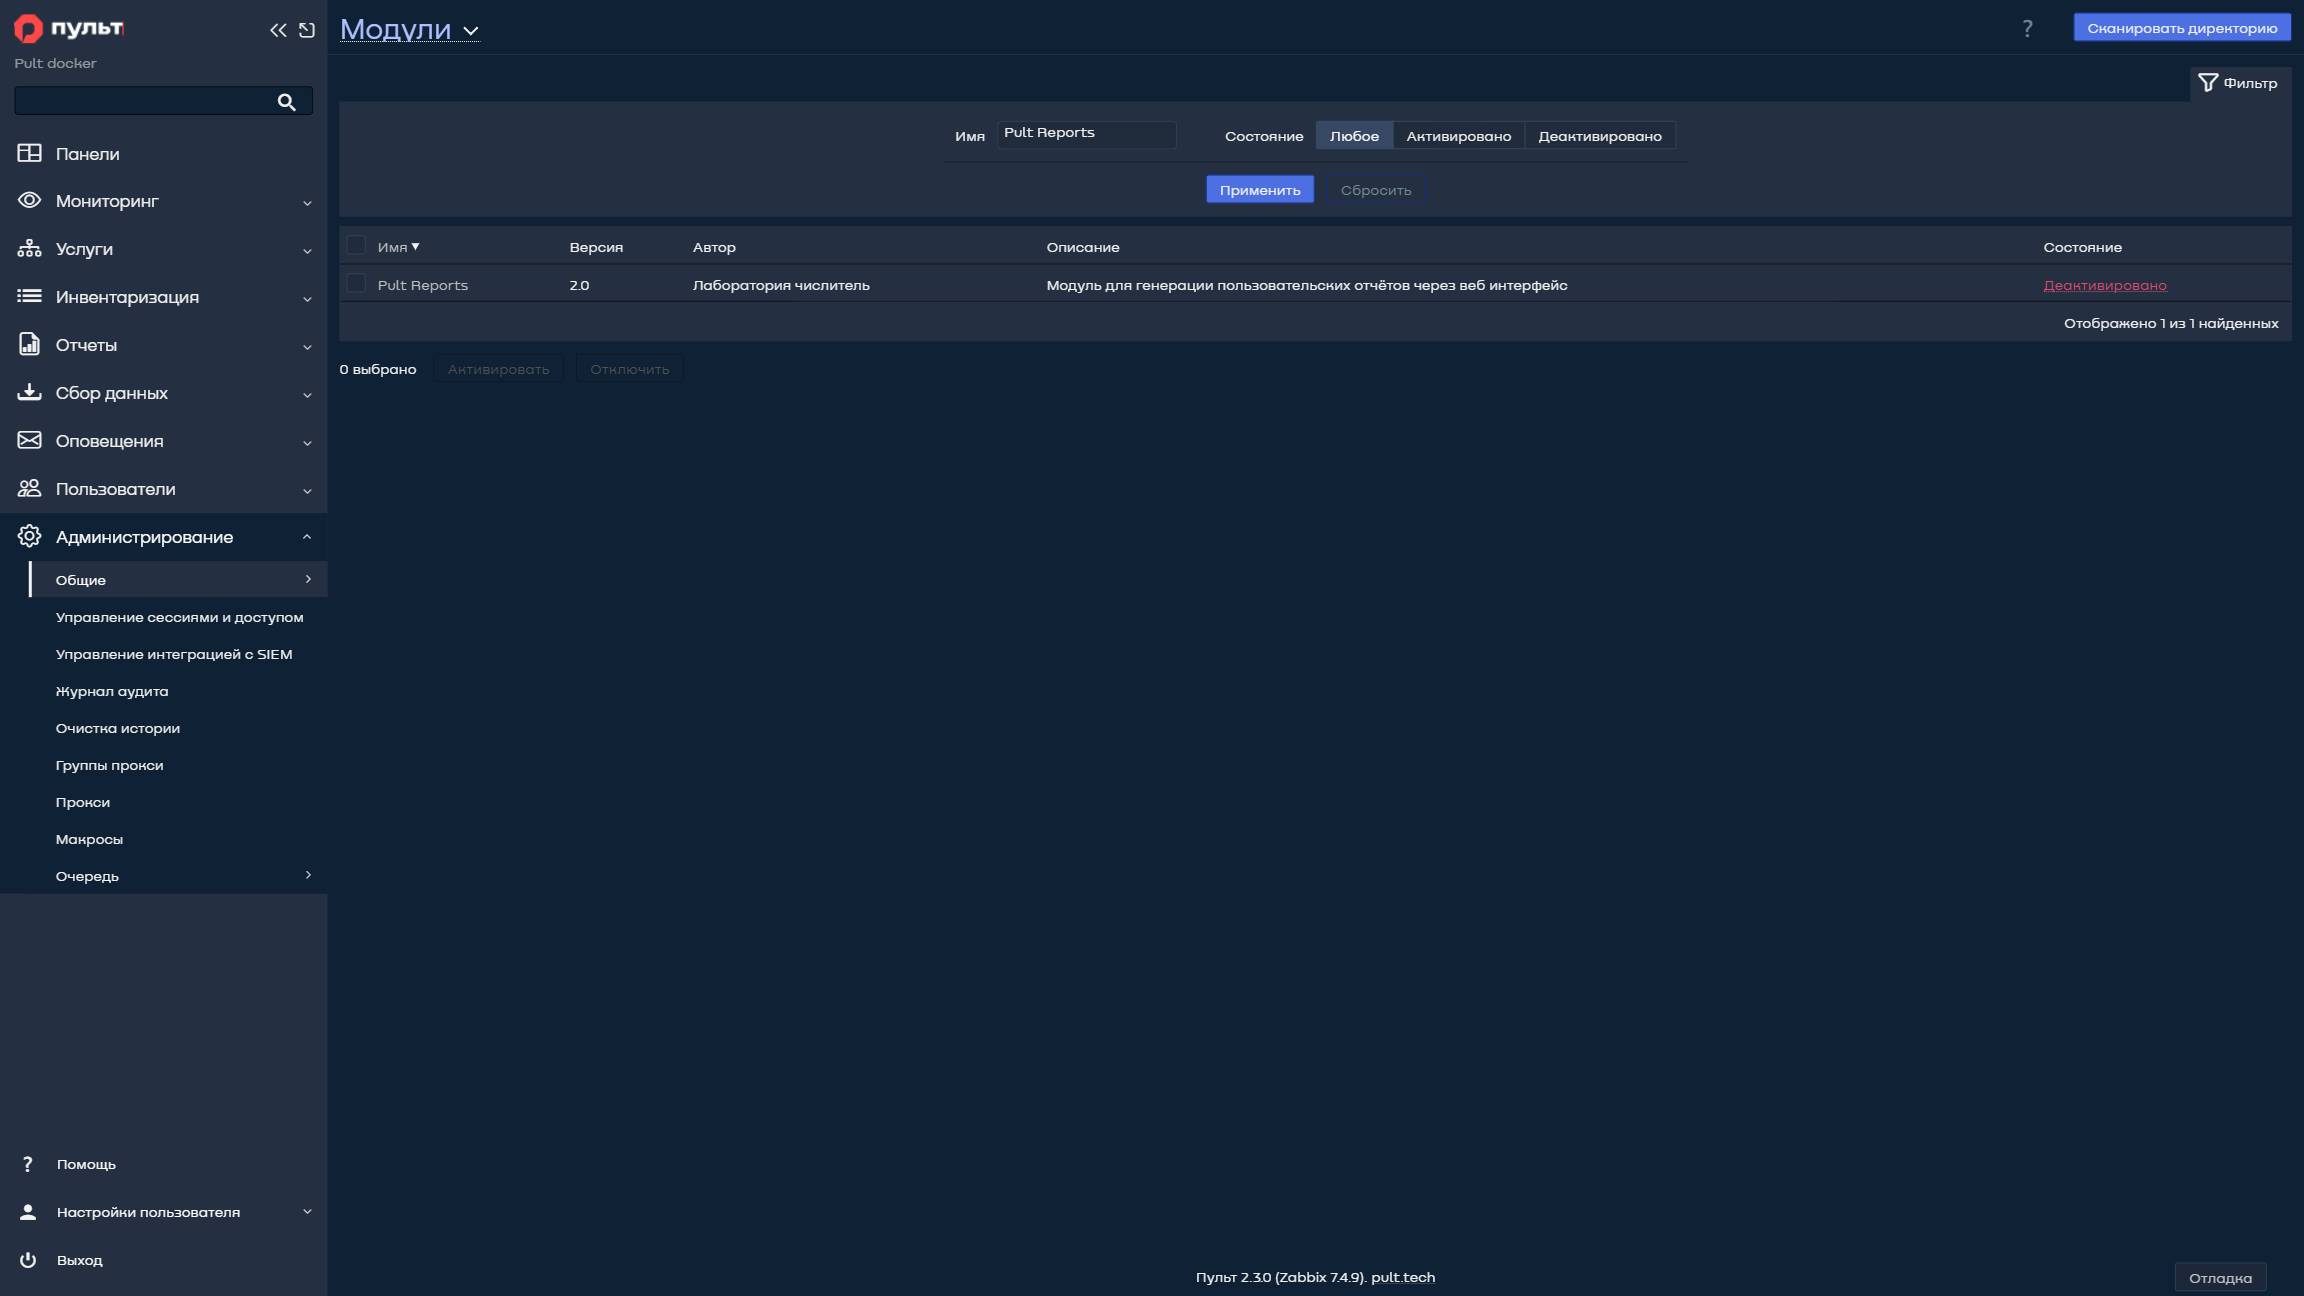2304x1296 pixels.
Task: Expand the Оповещения menu chevron
Action: [x=307, y=443]
